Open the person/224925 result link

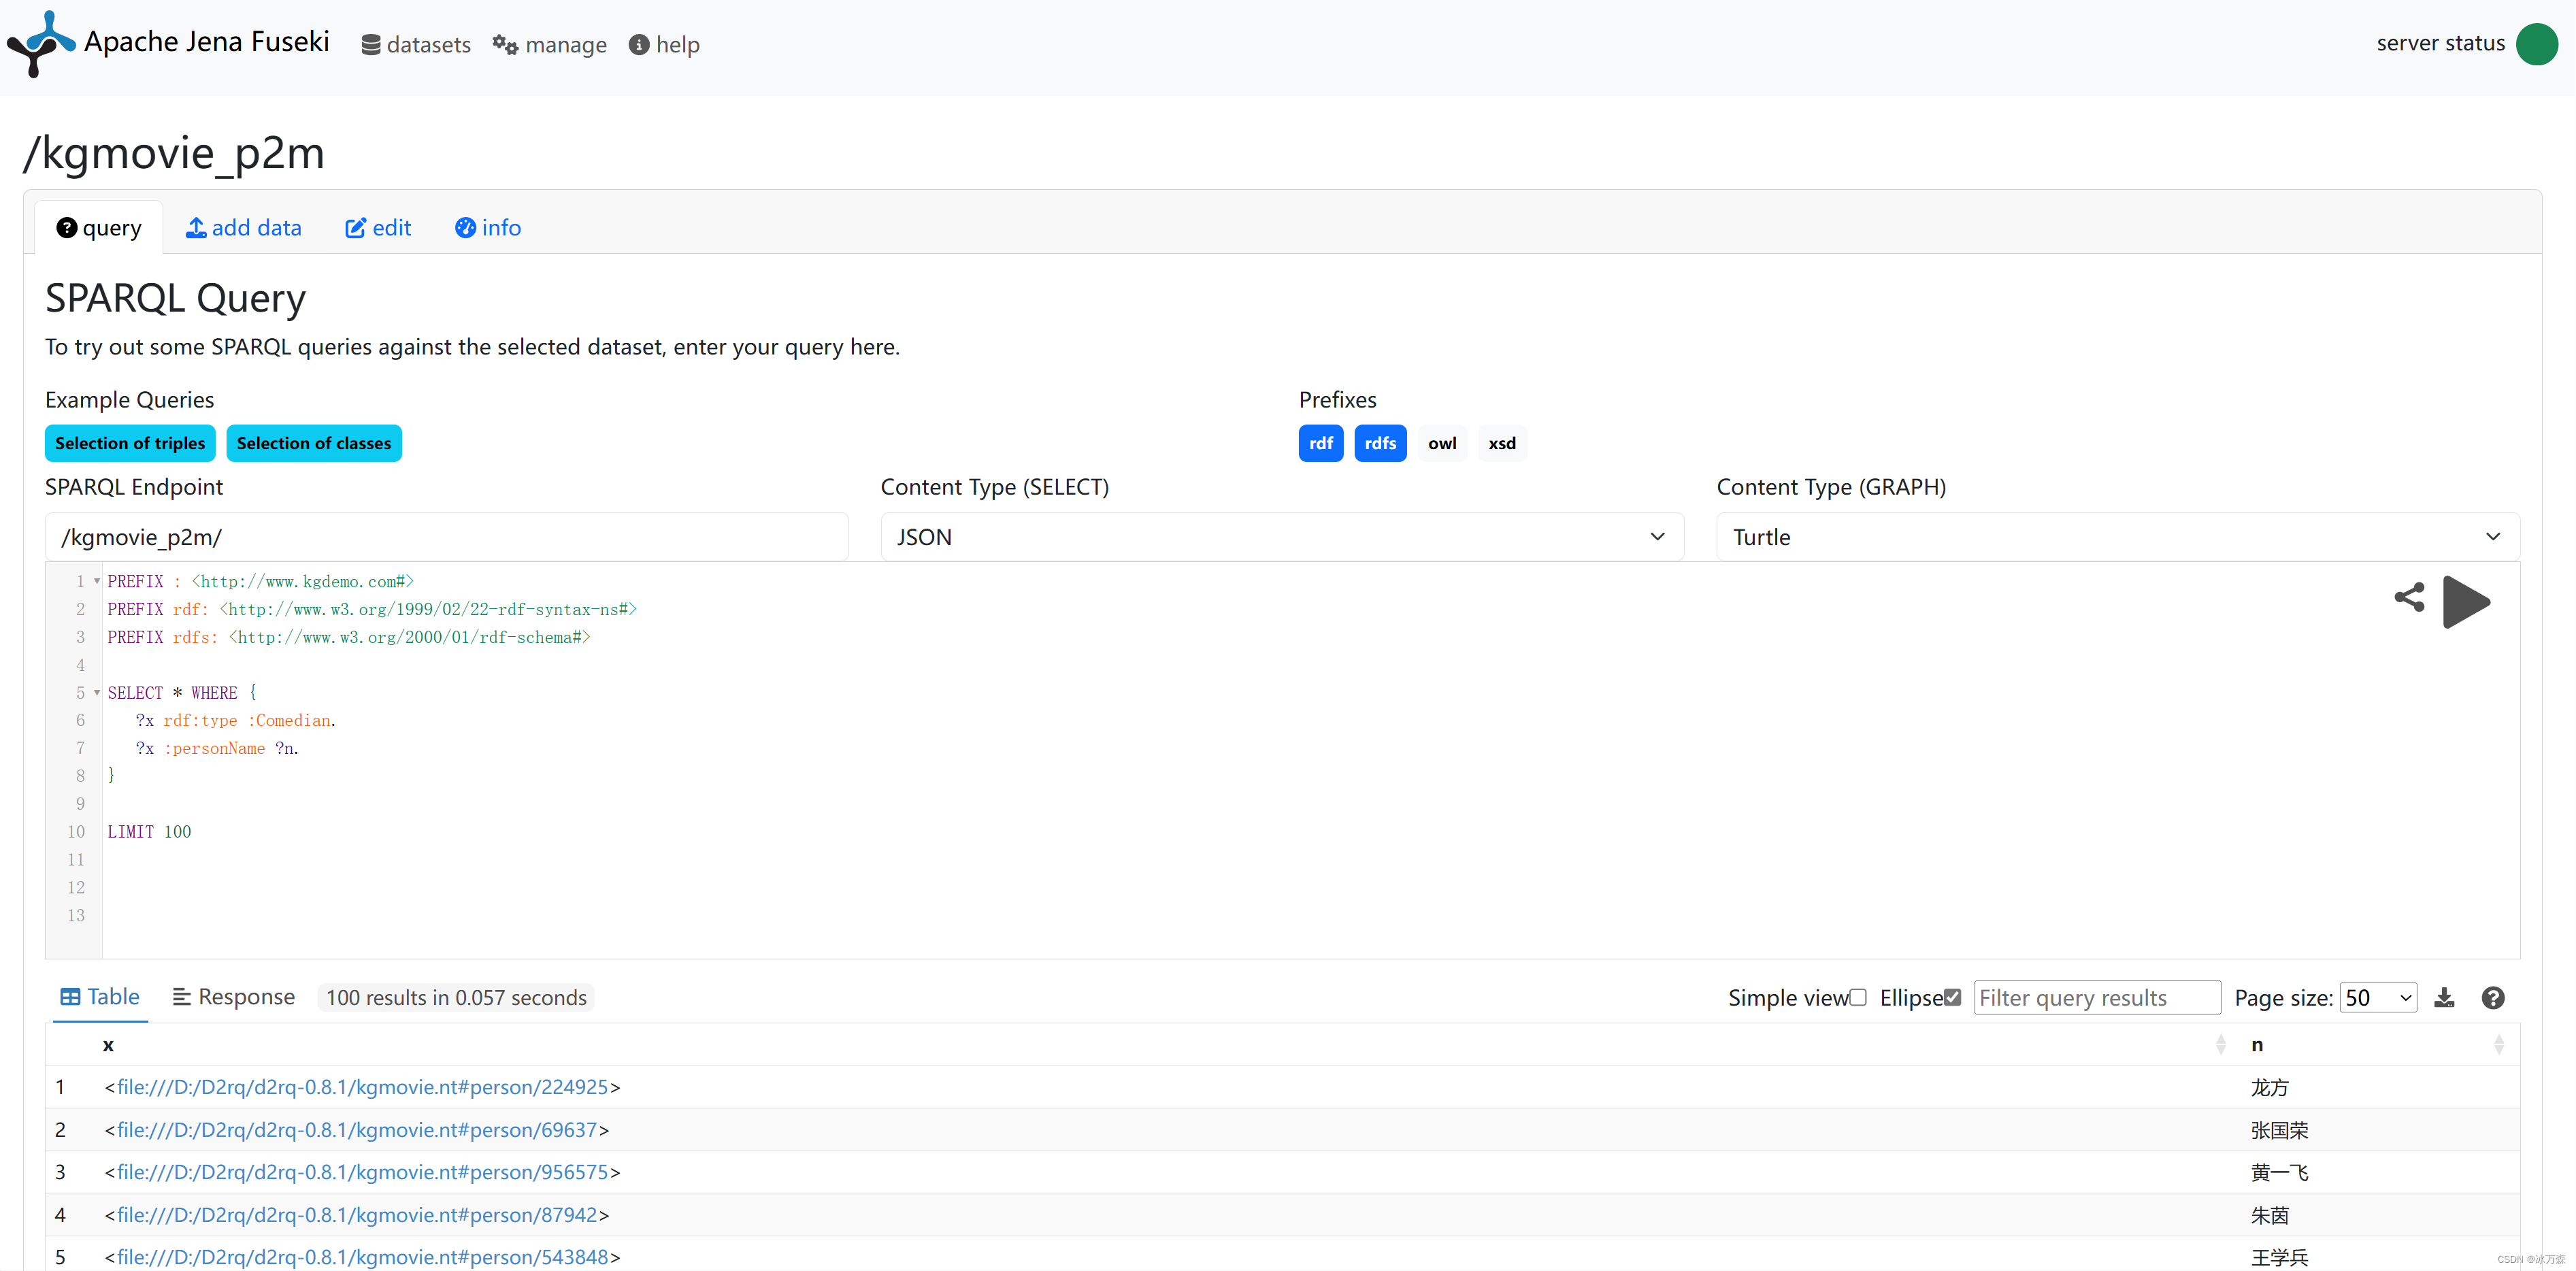[362, 1087]
